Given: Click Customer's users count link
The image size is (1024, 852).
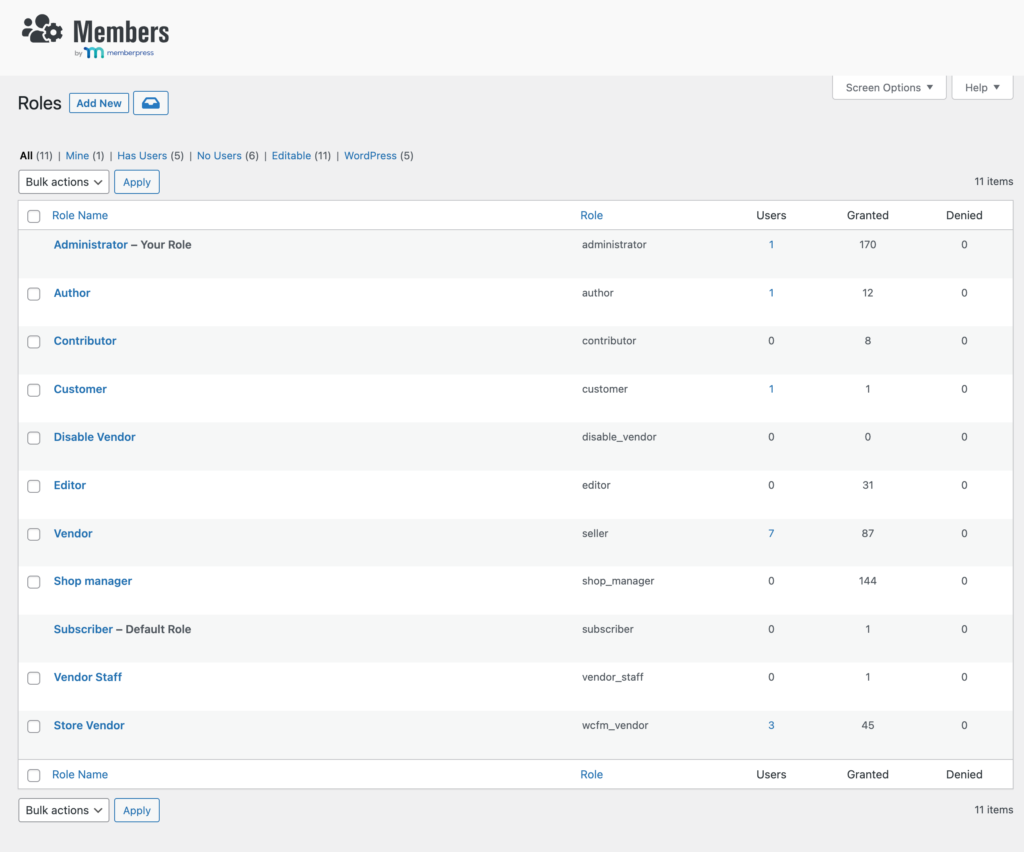Looking at the screenshot, I should [x=771, y=389].
